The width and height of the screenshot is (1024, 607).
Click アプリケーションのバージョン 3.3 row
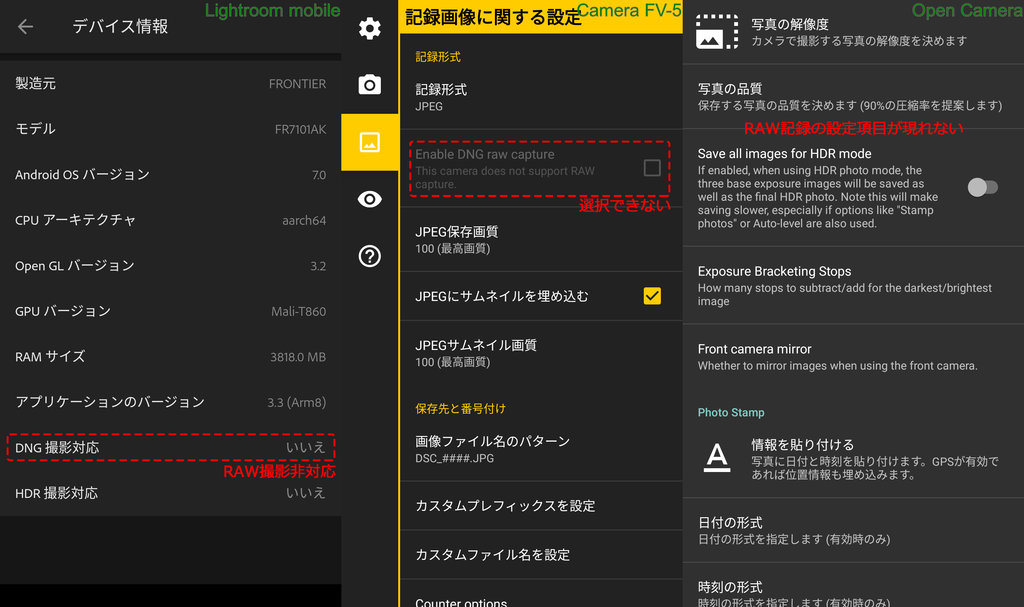pos(170,402)
